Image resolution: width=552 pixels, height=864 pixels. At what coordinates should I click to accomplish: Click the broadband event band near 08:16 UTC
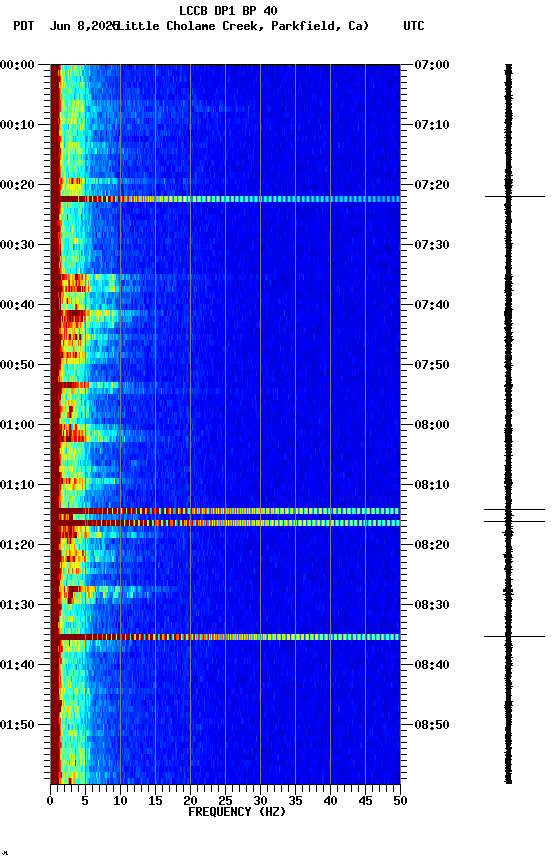[225, 523]
